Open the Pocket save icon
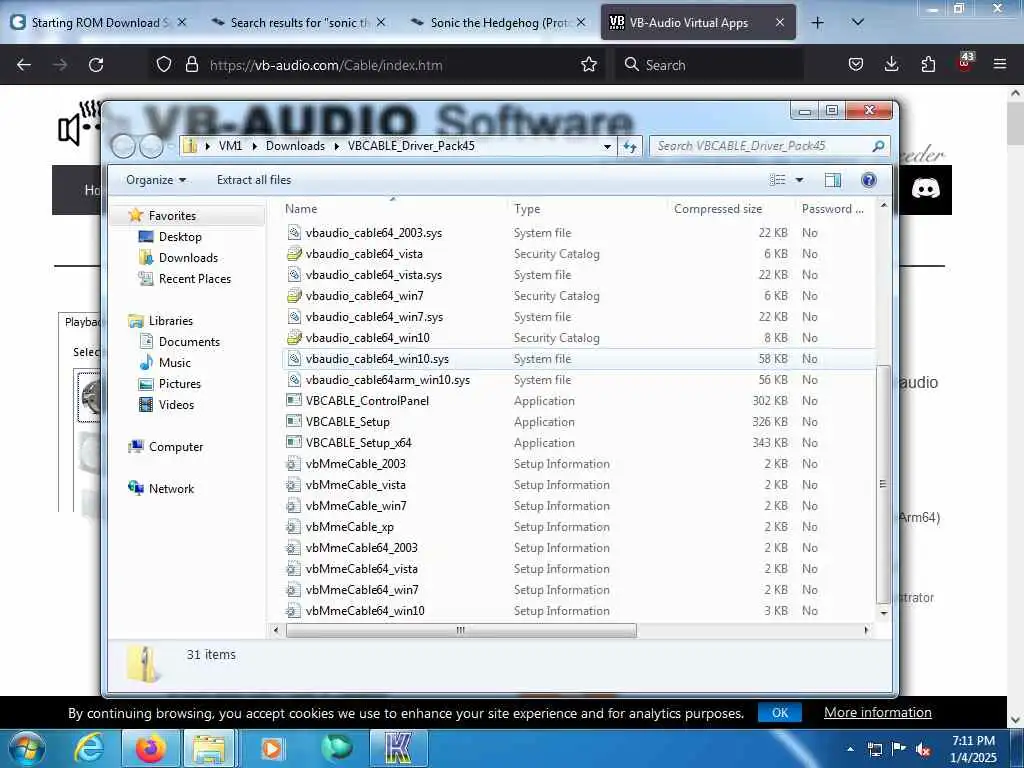Screen dimensions: 1024x768 pyautogui.click(x=856, y=65)
